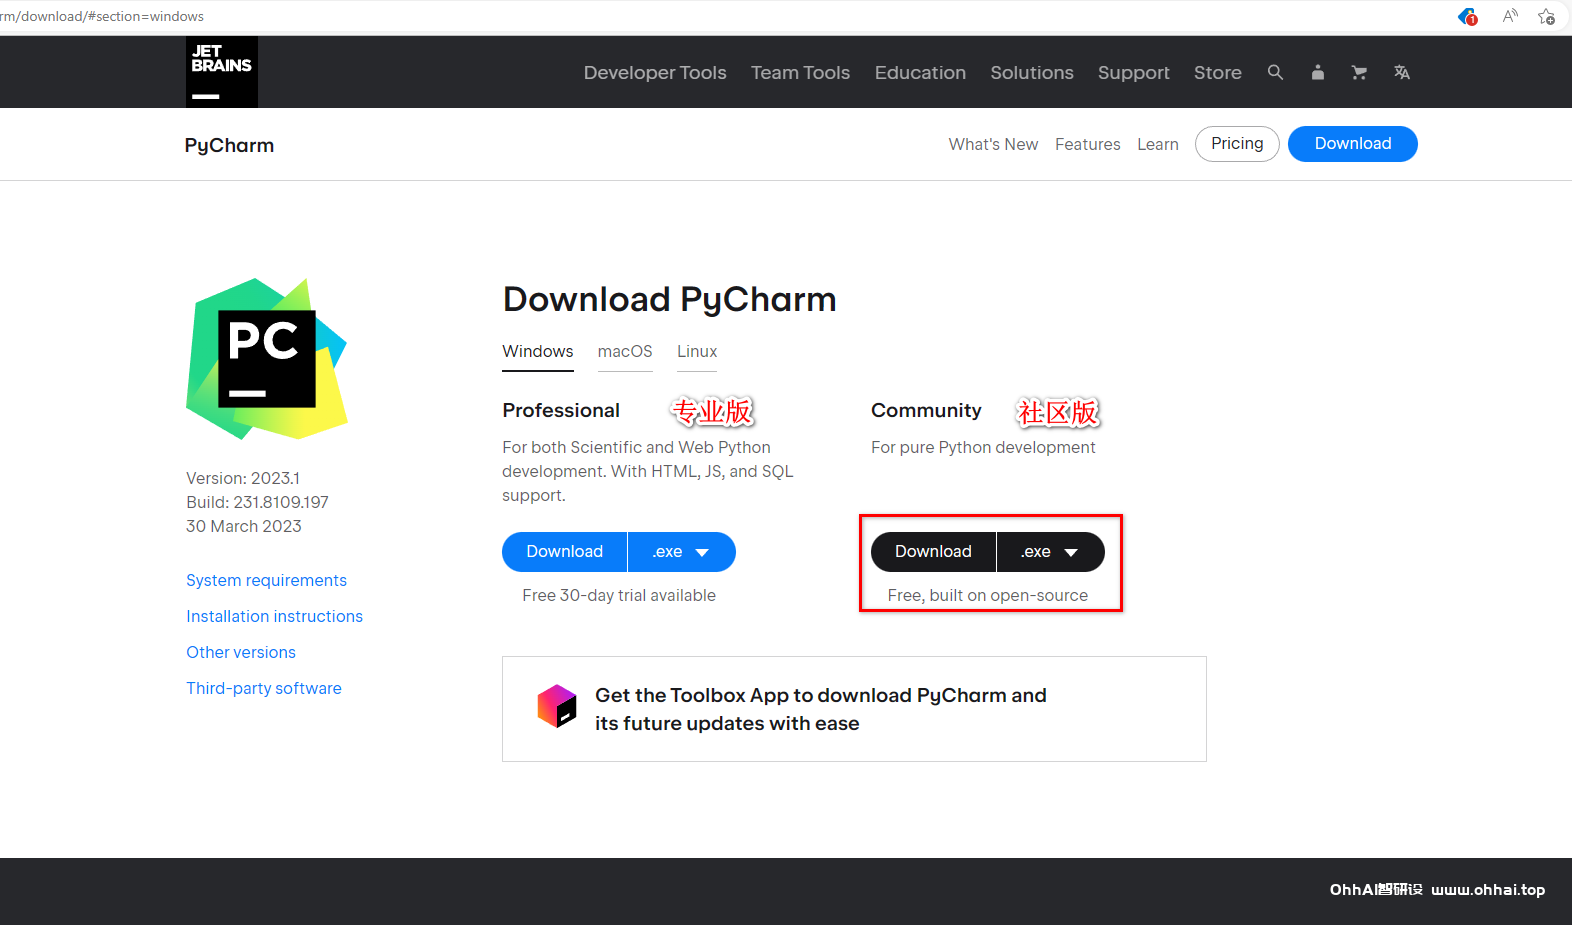1572x925 pixels.
Task: Open the site search magnifier icon
Action: tap(1275, 72)
